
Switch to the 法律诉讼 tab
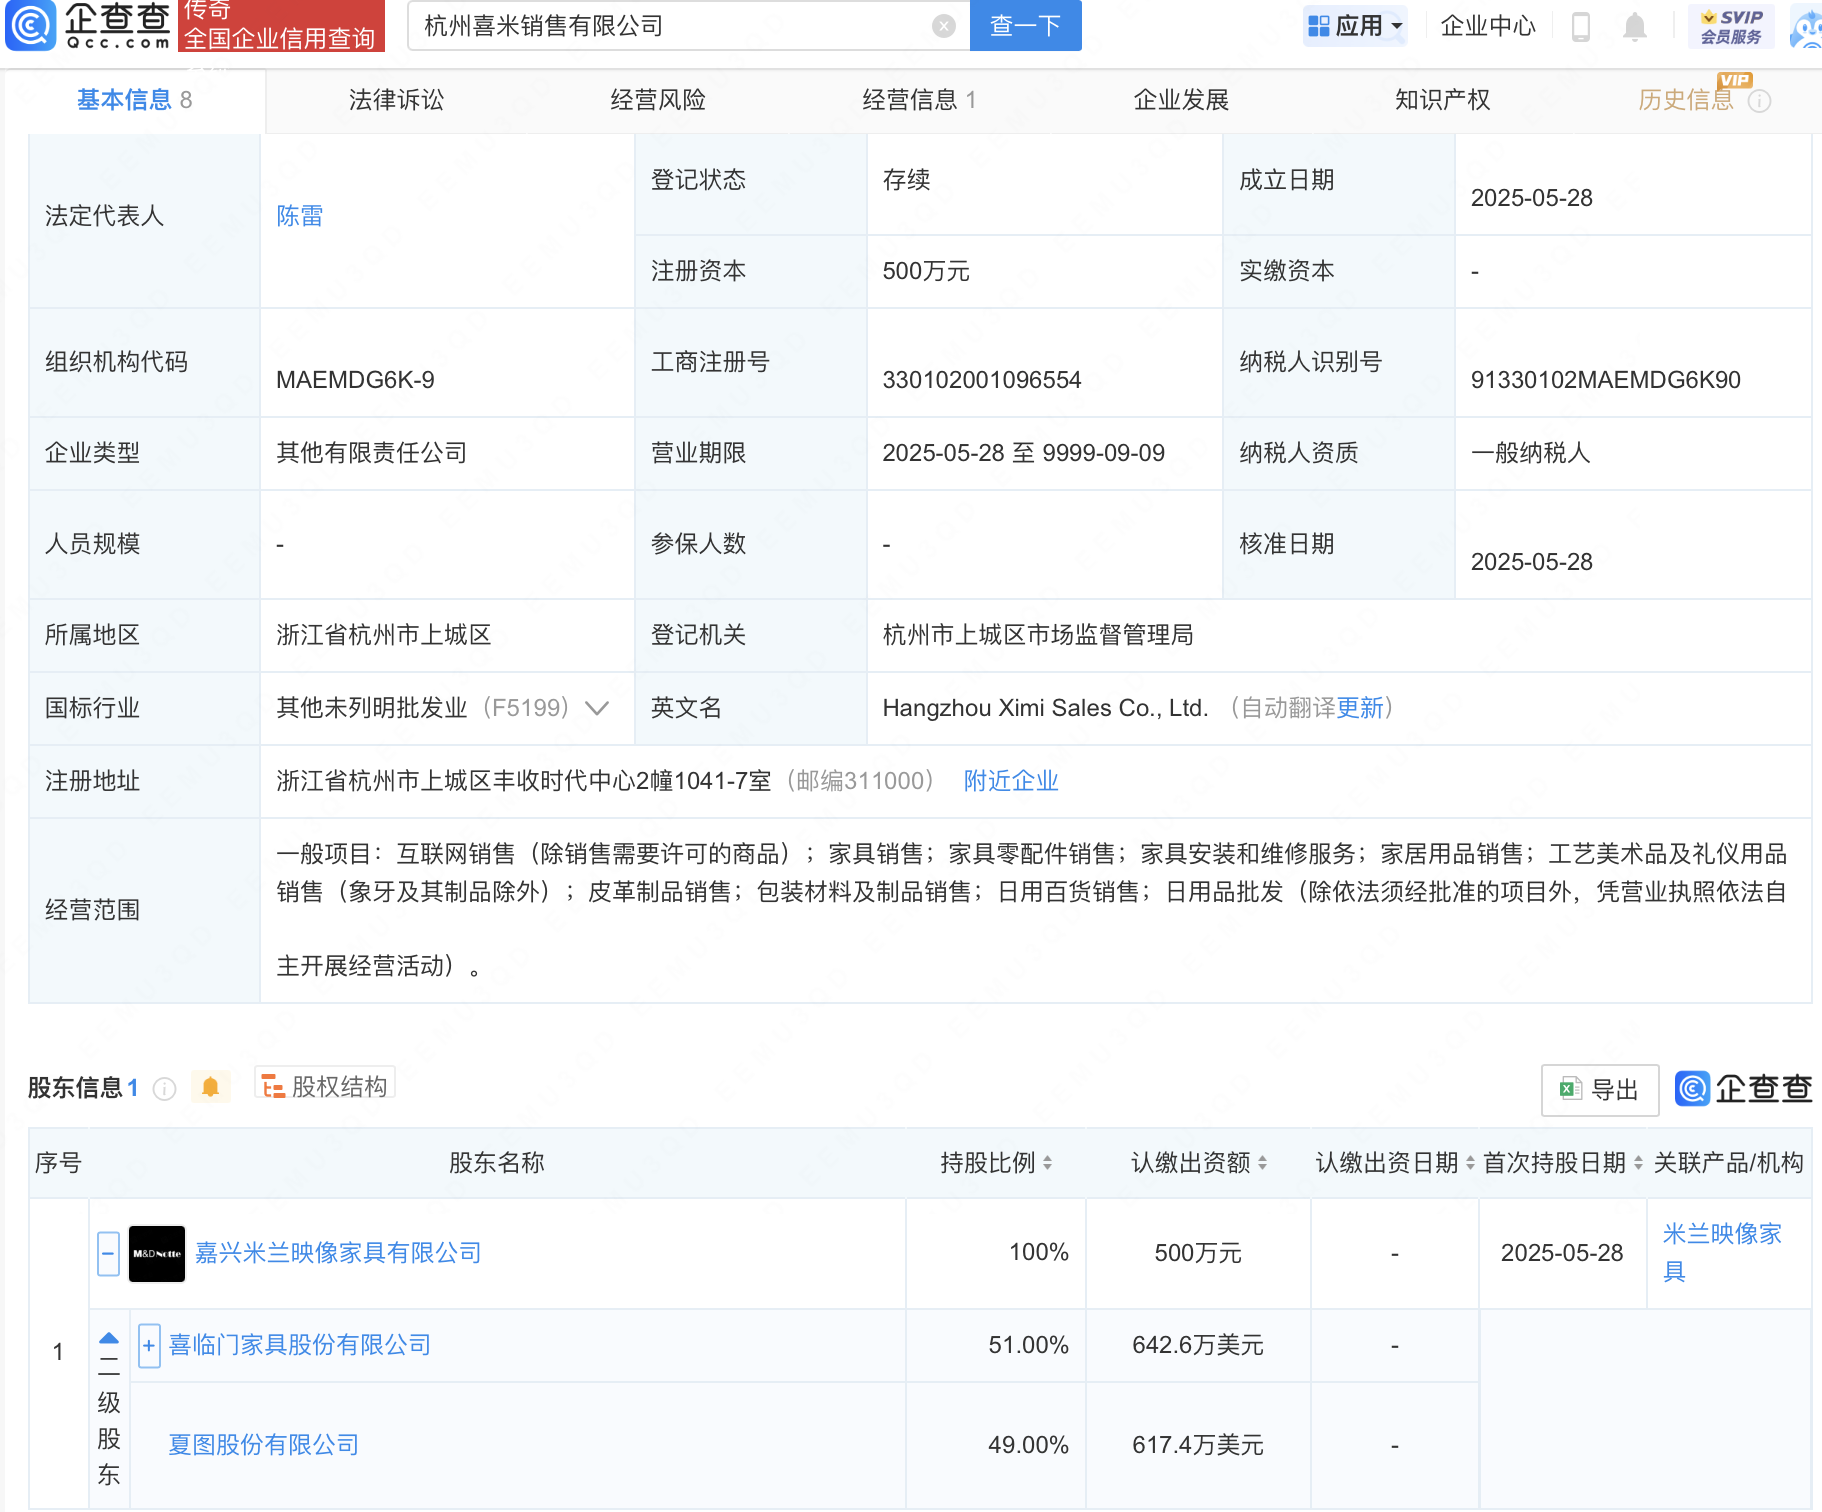click(x=396, y=100)
